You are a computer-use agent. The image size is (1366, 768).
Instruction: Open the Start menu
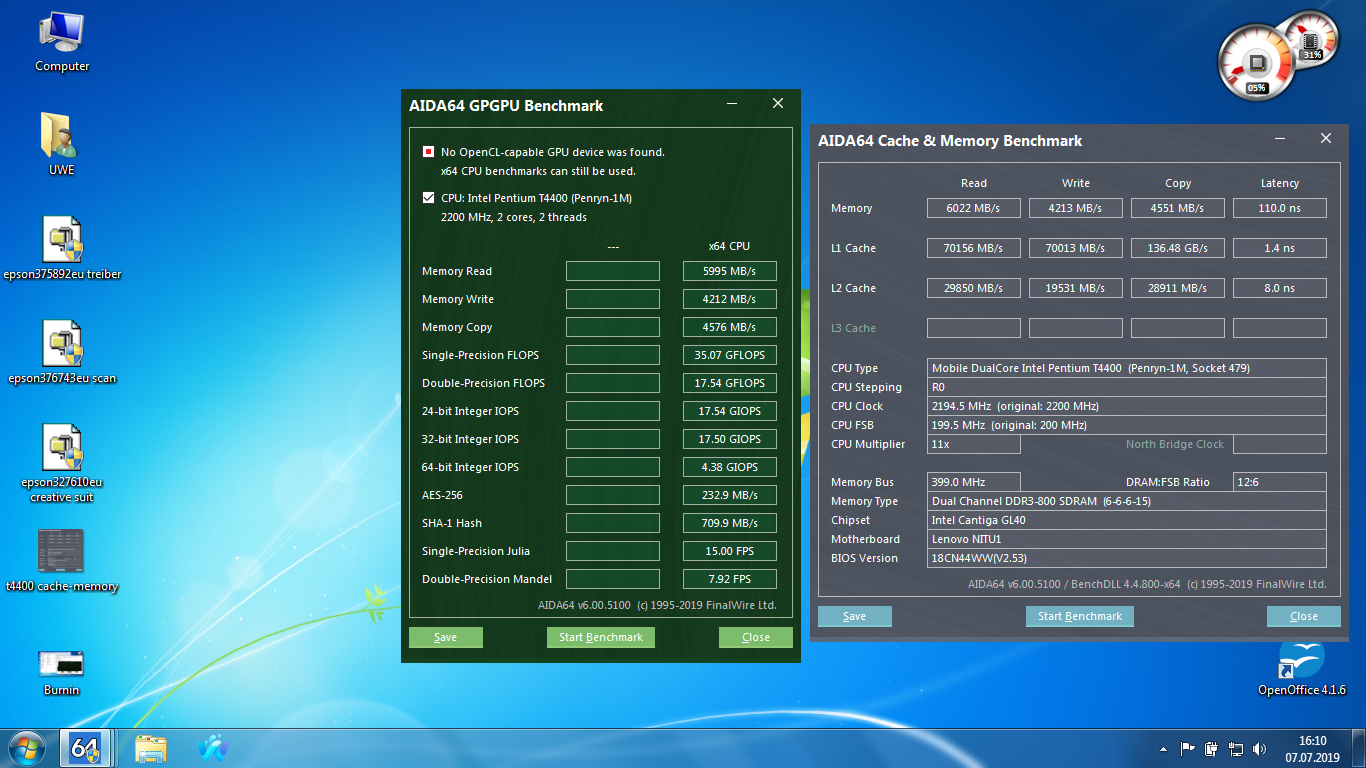(x=25, y=747)
